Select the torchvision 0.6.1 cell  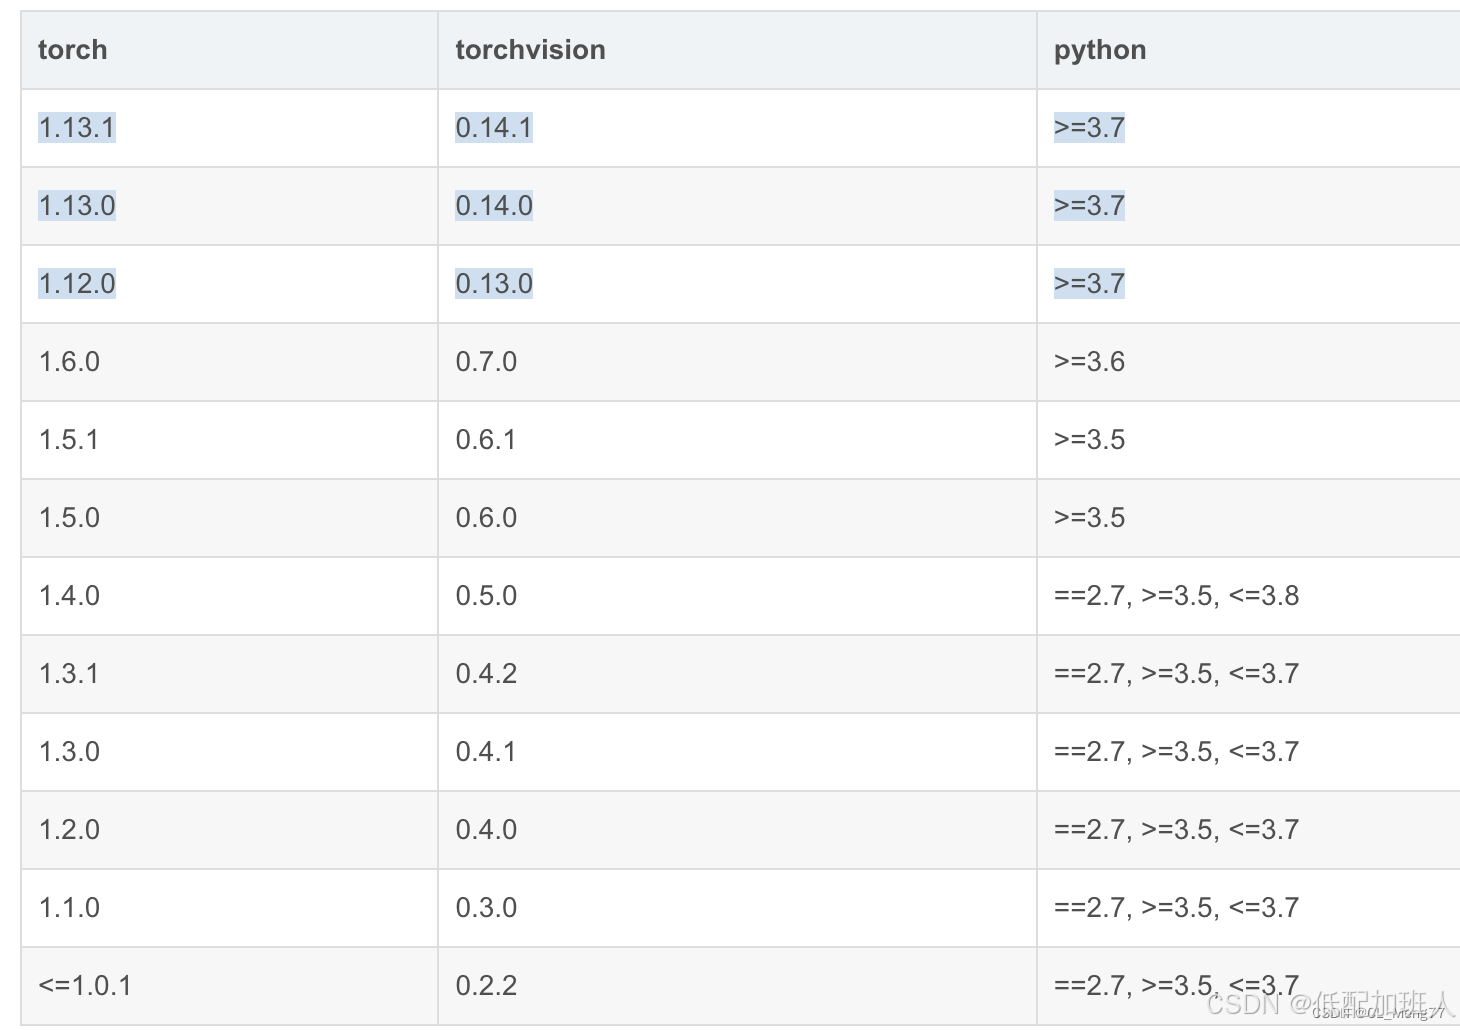coord(486,439)
